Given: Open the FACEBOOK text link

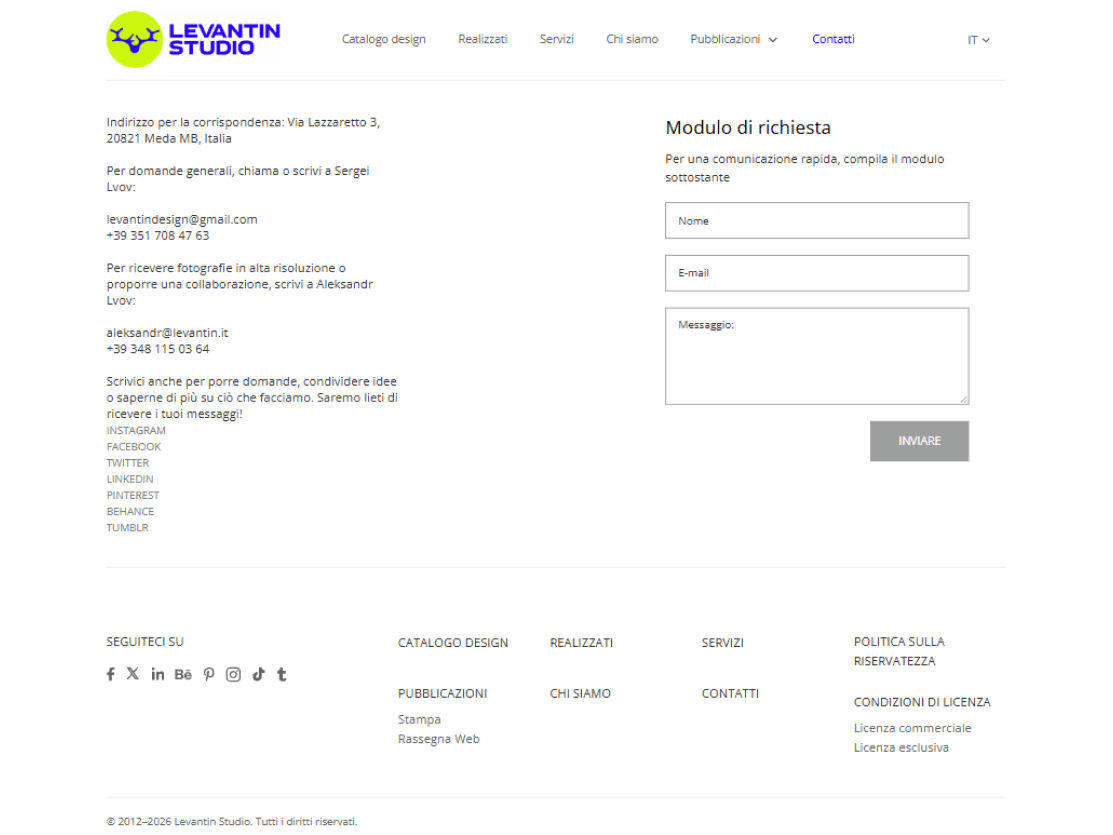Looking at the screenshot, I should click(x=133, y=447).
